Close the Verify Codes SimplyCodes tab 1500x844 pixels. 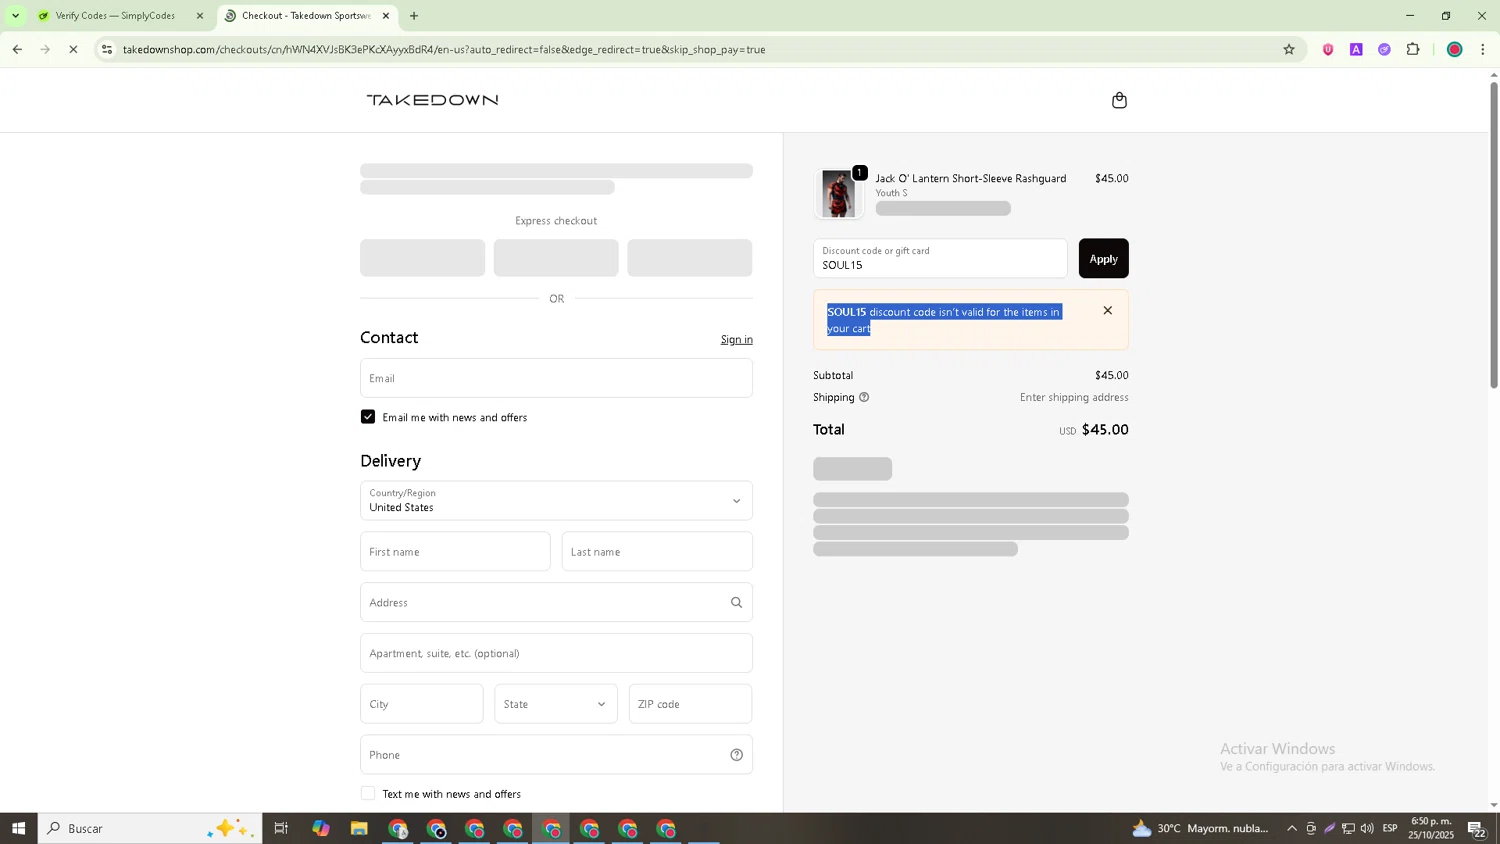(x=199, y=16)
